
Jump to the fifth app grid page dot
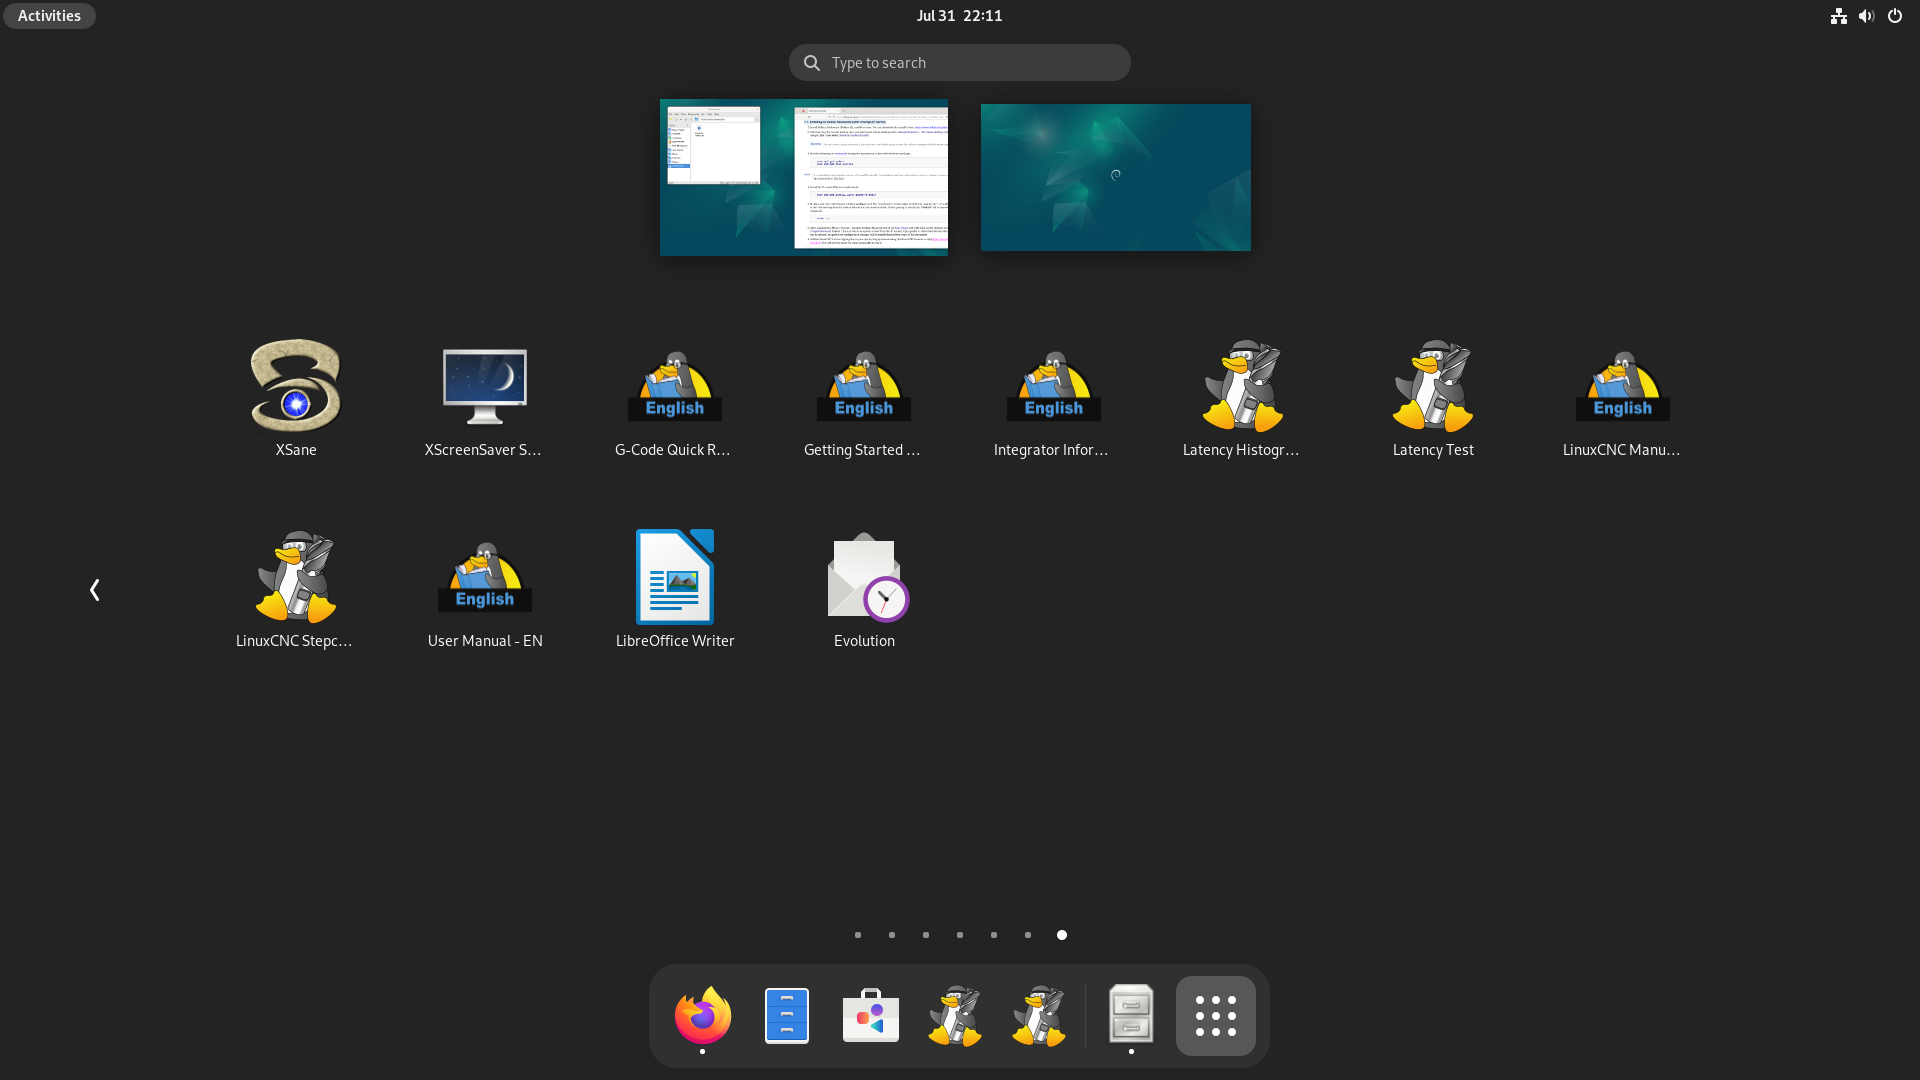point(994,935)
